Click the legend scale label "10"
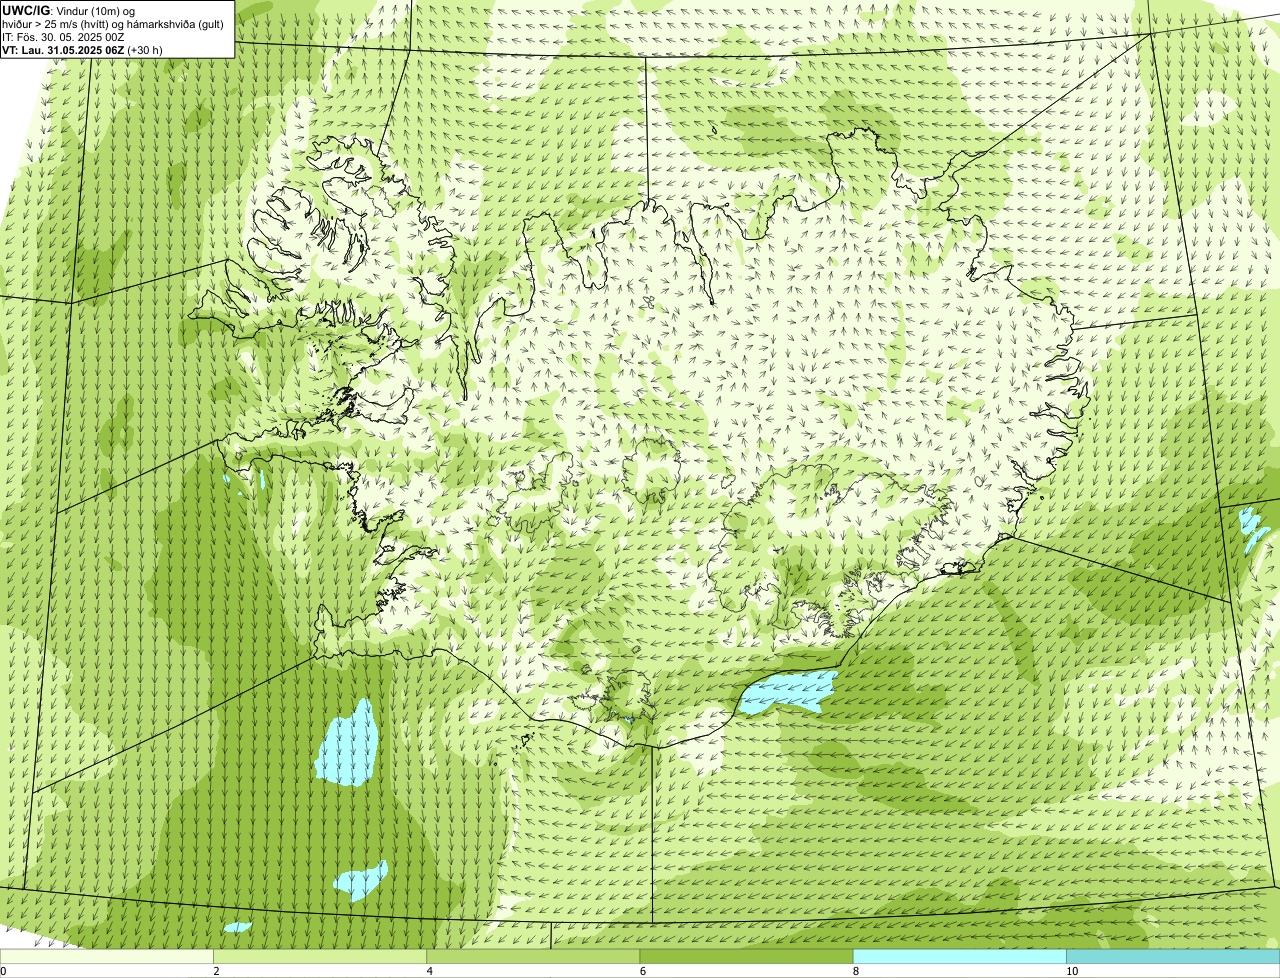This screenshot has width=1280, height=978. (1072, 971)
